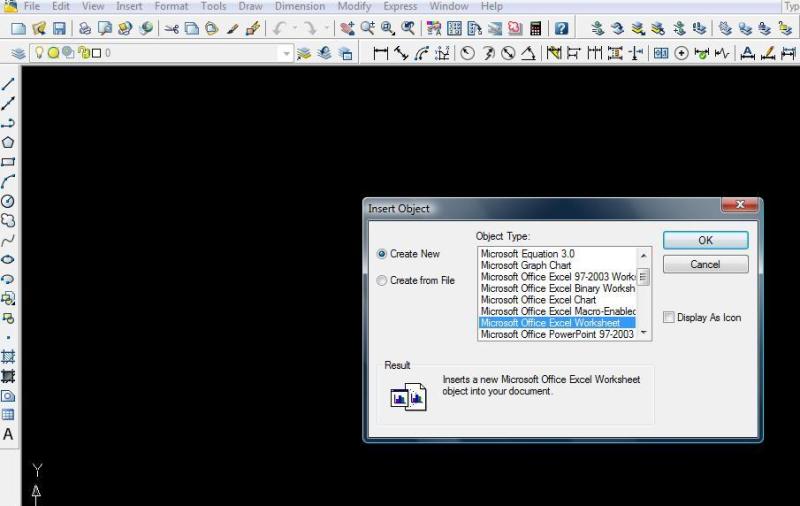Select the Linear dimension tool

click(381, 53)
